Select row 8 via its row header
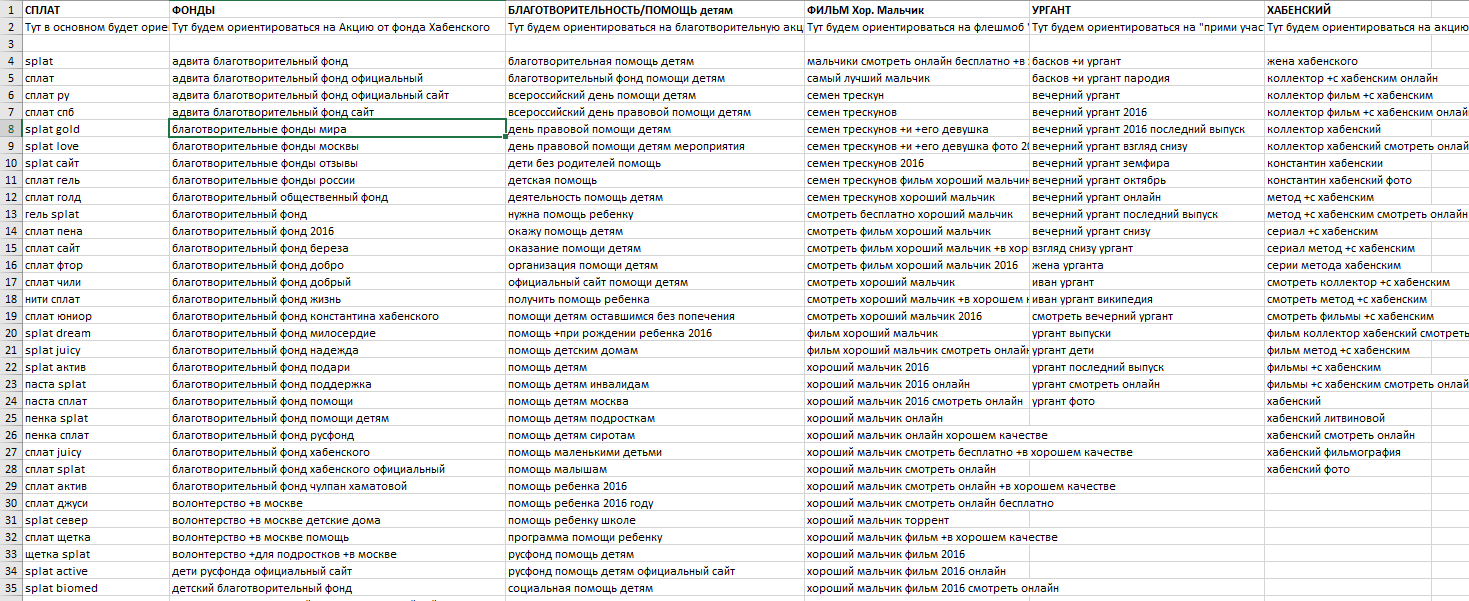The width and height of the screenshot is (1469, 601). (10, 129)
